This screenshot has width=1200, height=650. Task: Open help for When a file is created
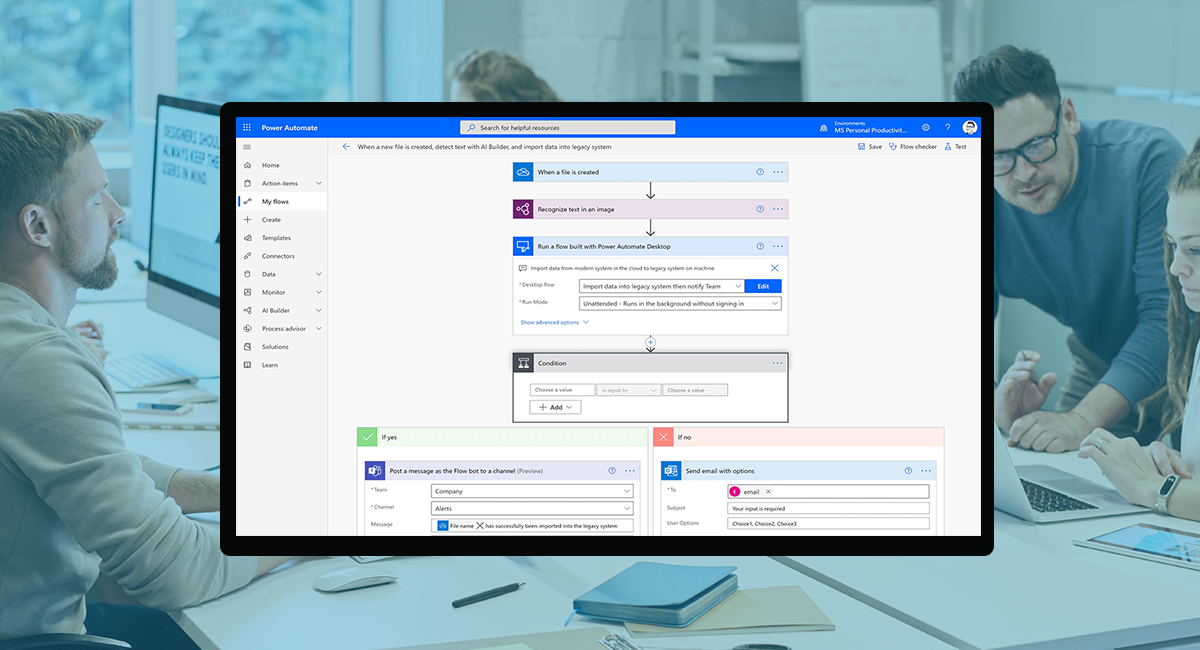760,172
